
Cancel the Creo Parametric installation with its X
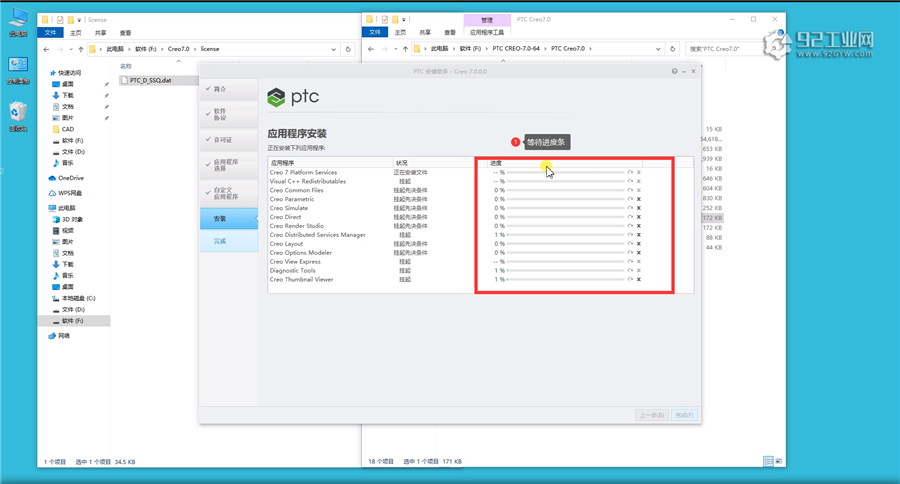pos(639,199)
